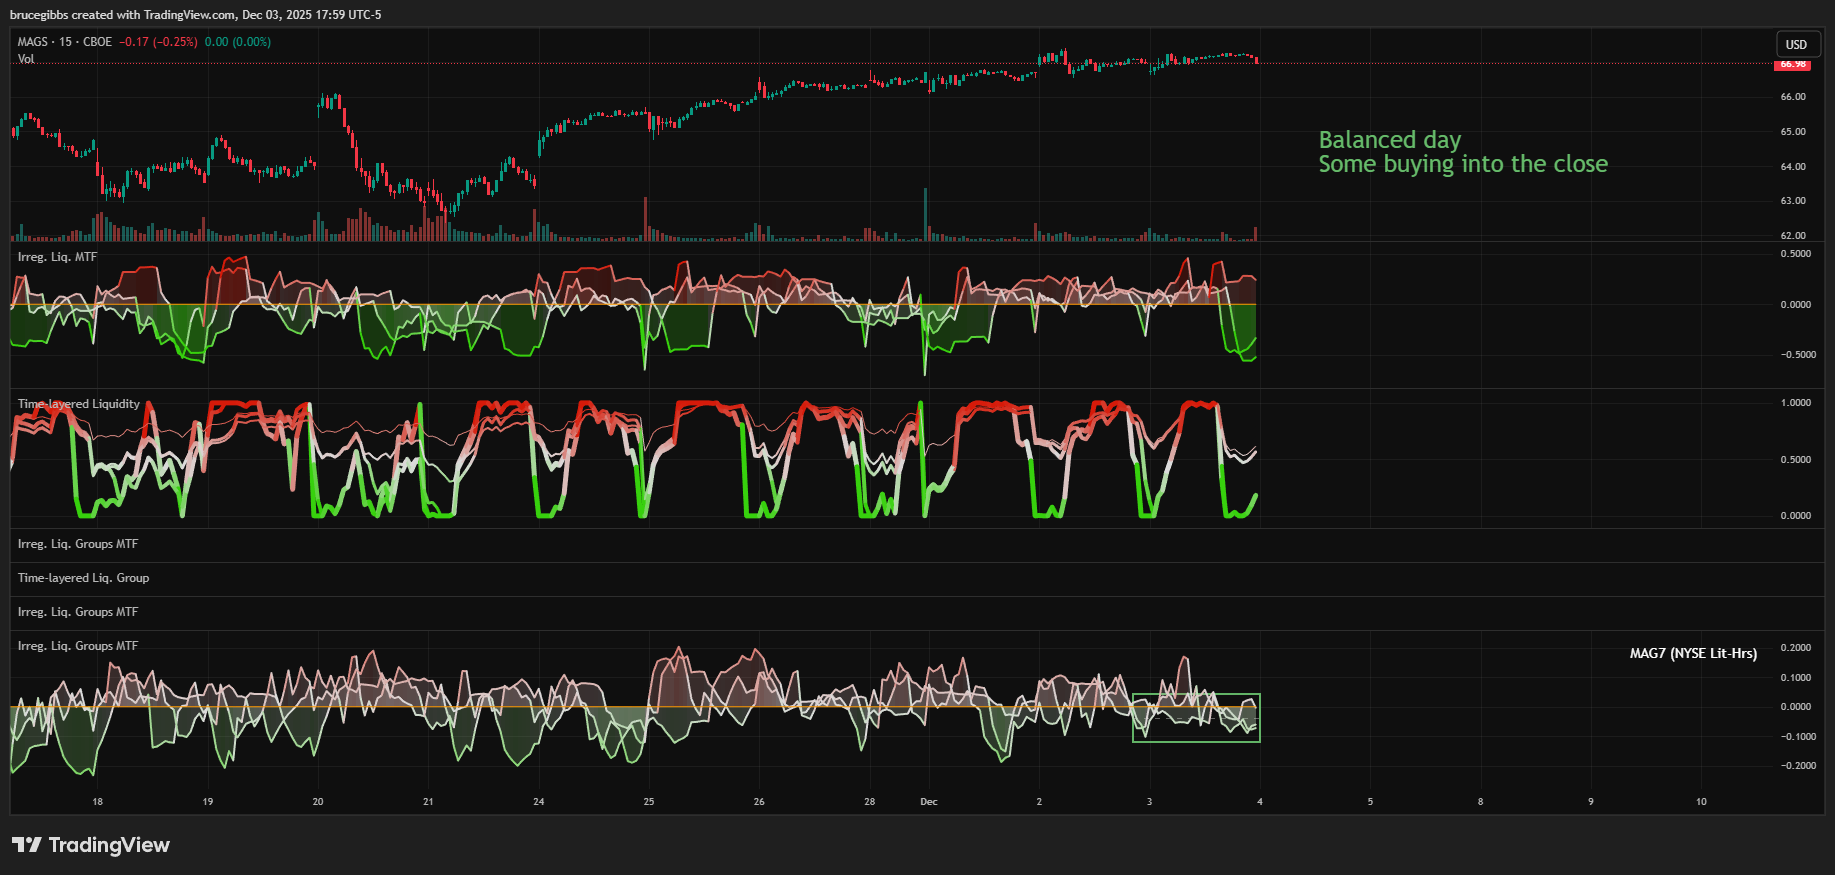The height and width of the screenshot is (875, 1835).
Task: Click the 66.00 level on price scale
Action: 1792,97
